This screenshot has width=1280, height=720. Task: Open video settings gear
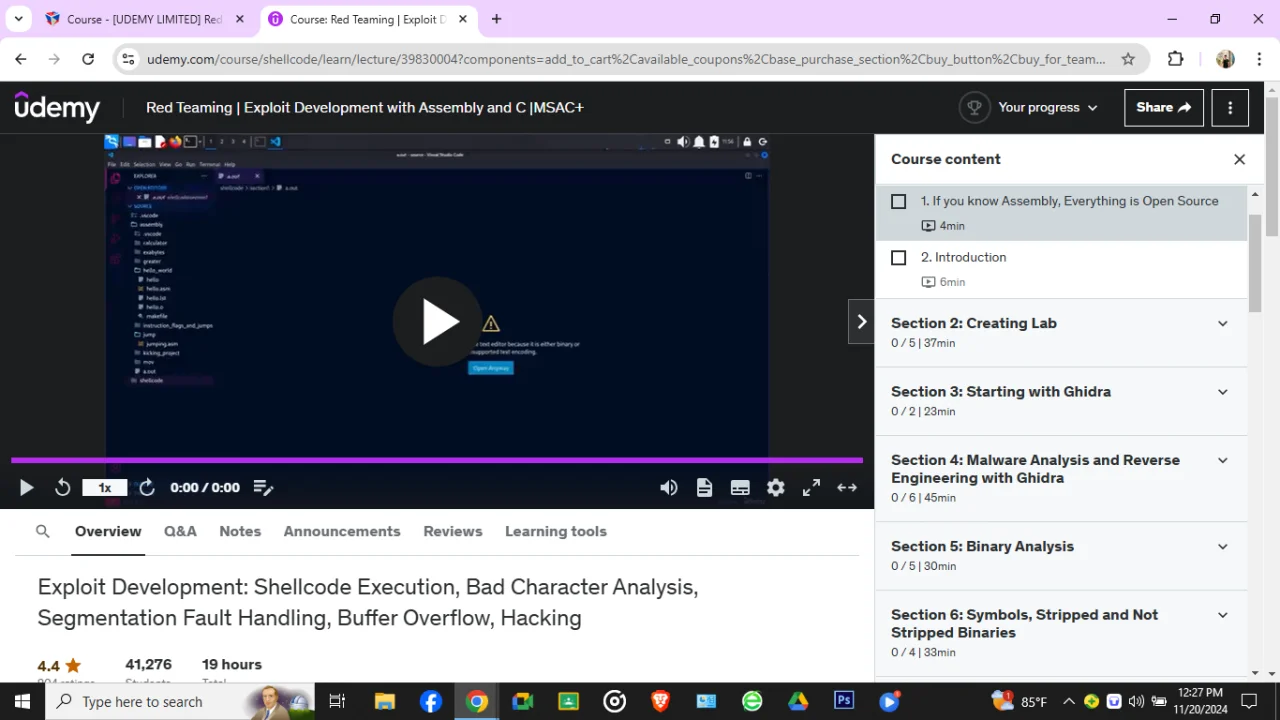click(776, 488)
